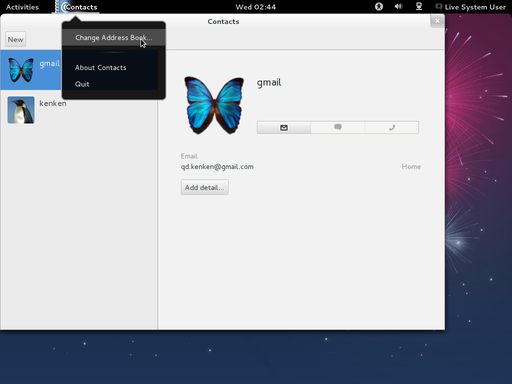Open the Activities overview
The image size is (512, 384).
pyautogui.click(x=22, y=7)
